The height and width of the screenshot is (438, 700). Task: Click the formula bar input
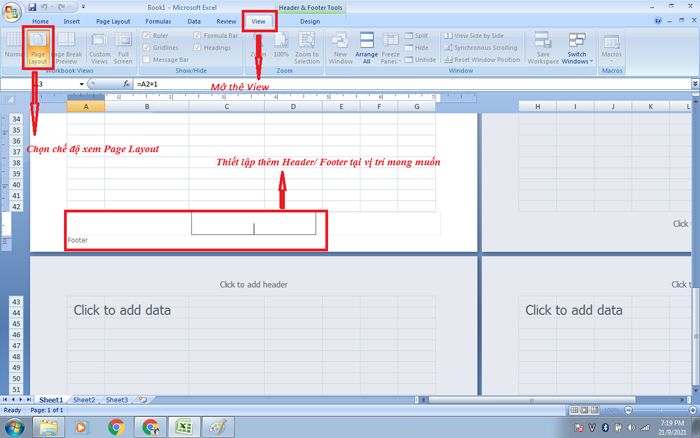[412, 84]
